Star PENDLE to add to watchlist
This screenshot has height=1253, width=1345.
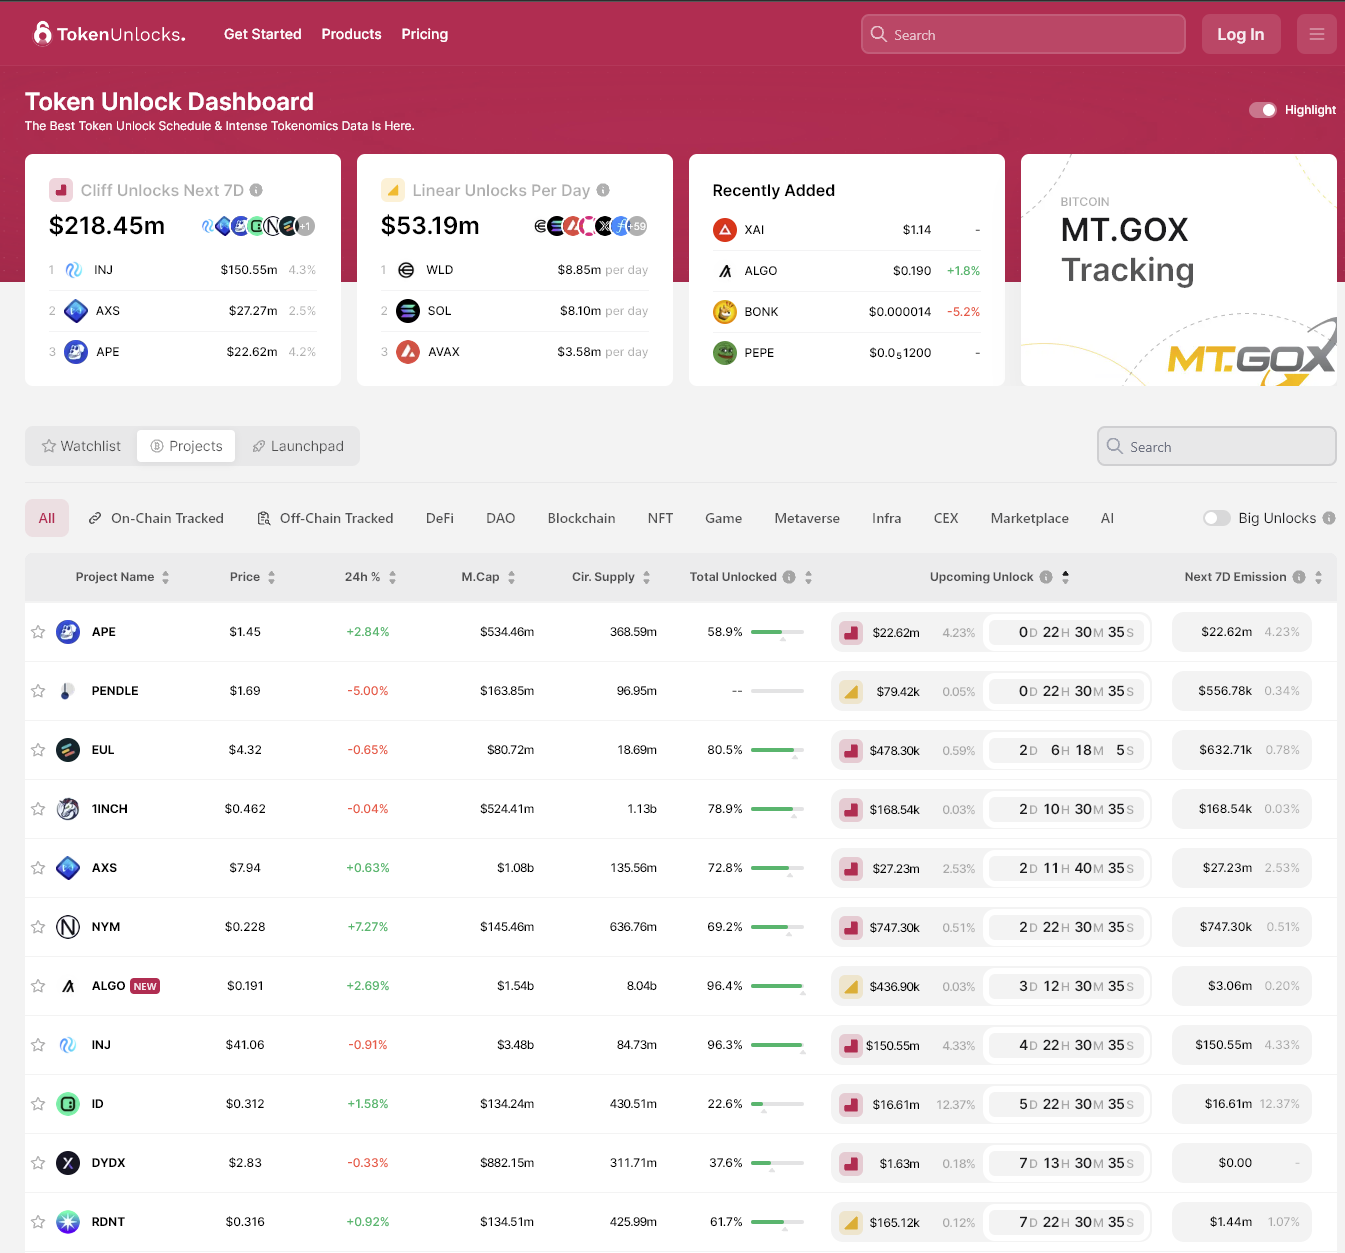click(x=38, y=691)
